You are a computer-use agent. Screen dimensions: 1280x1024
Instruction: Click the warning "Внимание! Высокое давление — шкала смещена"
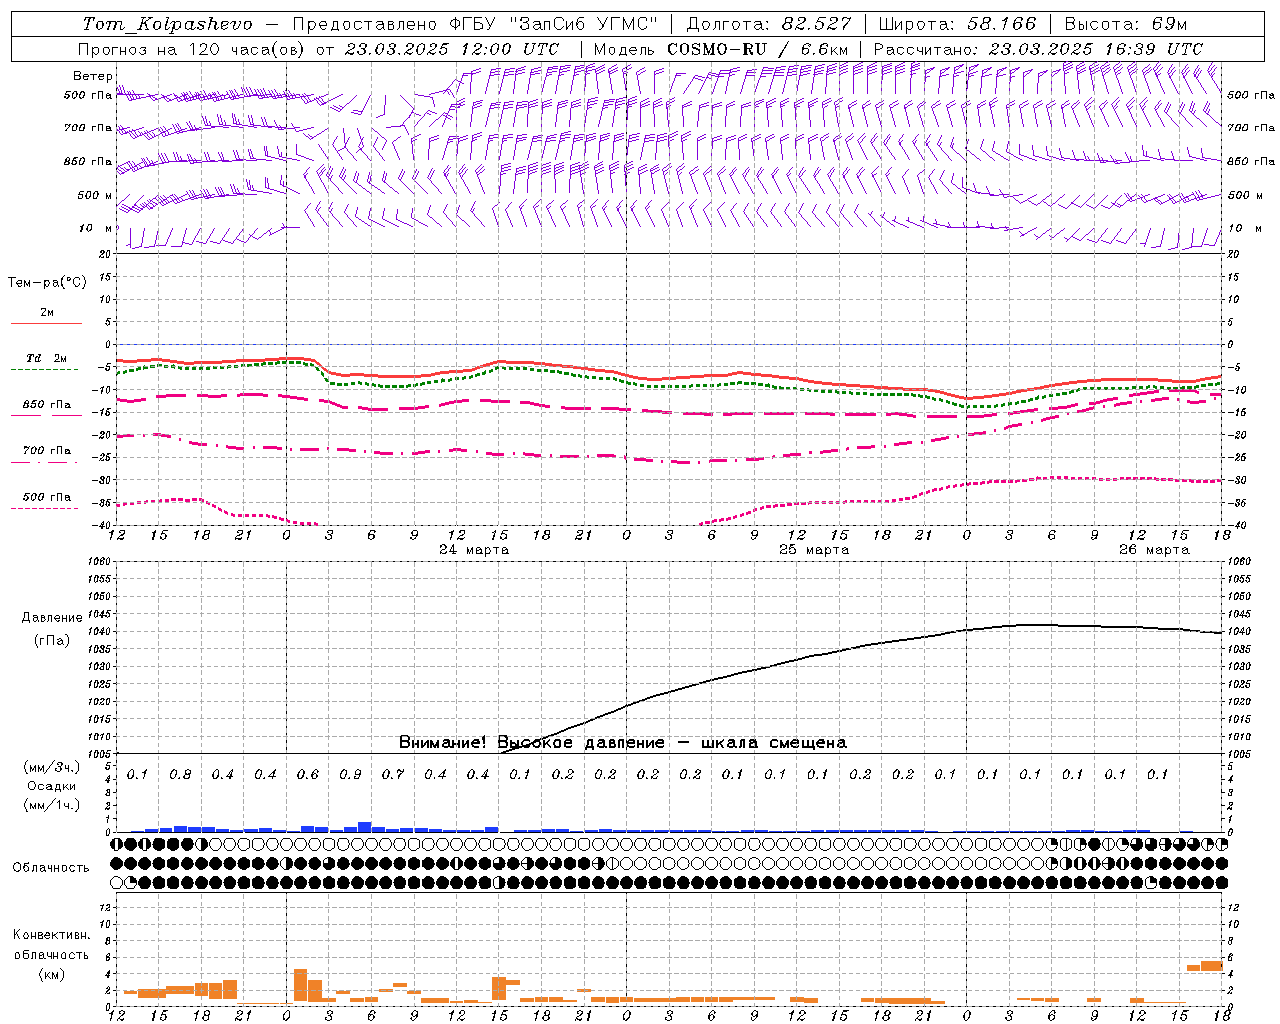pyautogui.click(x=623, y=743)
